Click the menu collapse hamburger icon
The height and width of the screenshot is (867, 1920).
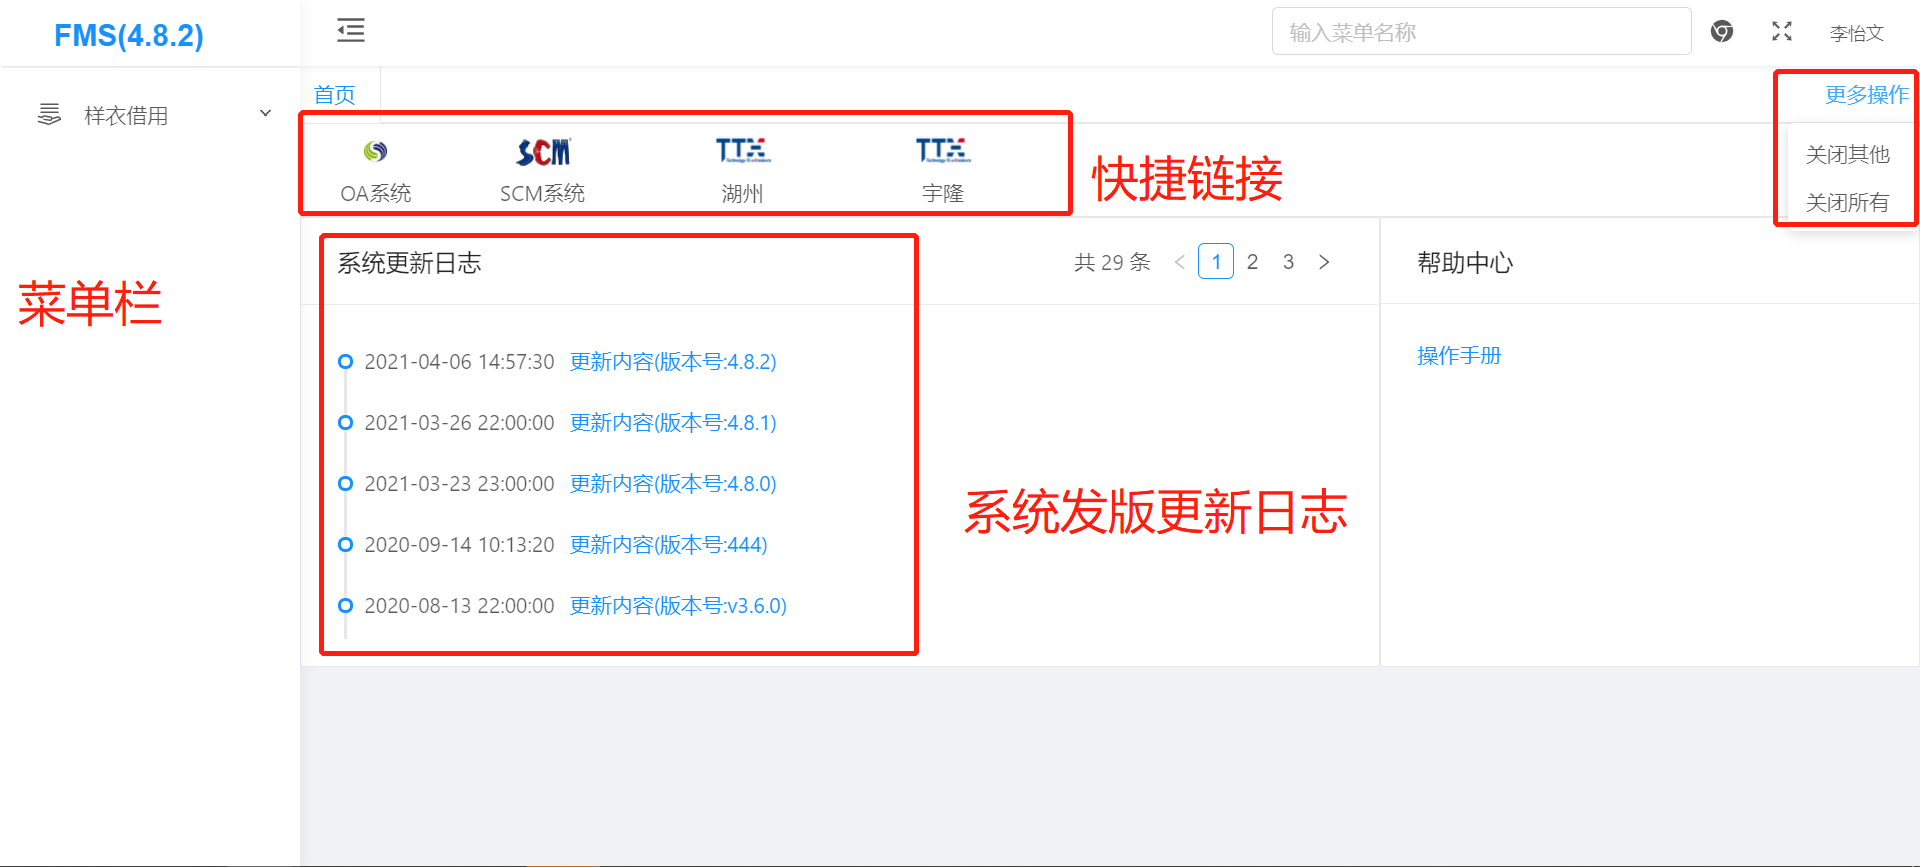coord(351,31)
